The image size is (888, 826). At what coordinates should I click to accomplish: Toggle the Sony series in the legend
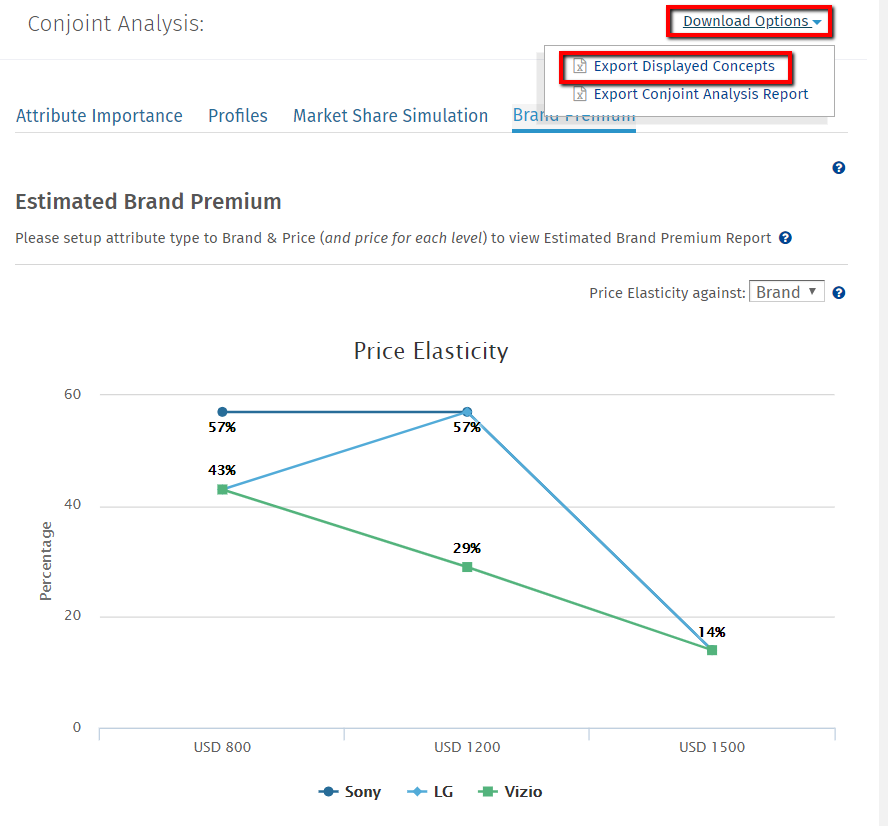pyautogui.click(x=350, y=792)
